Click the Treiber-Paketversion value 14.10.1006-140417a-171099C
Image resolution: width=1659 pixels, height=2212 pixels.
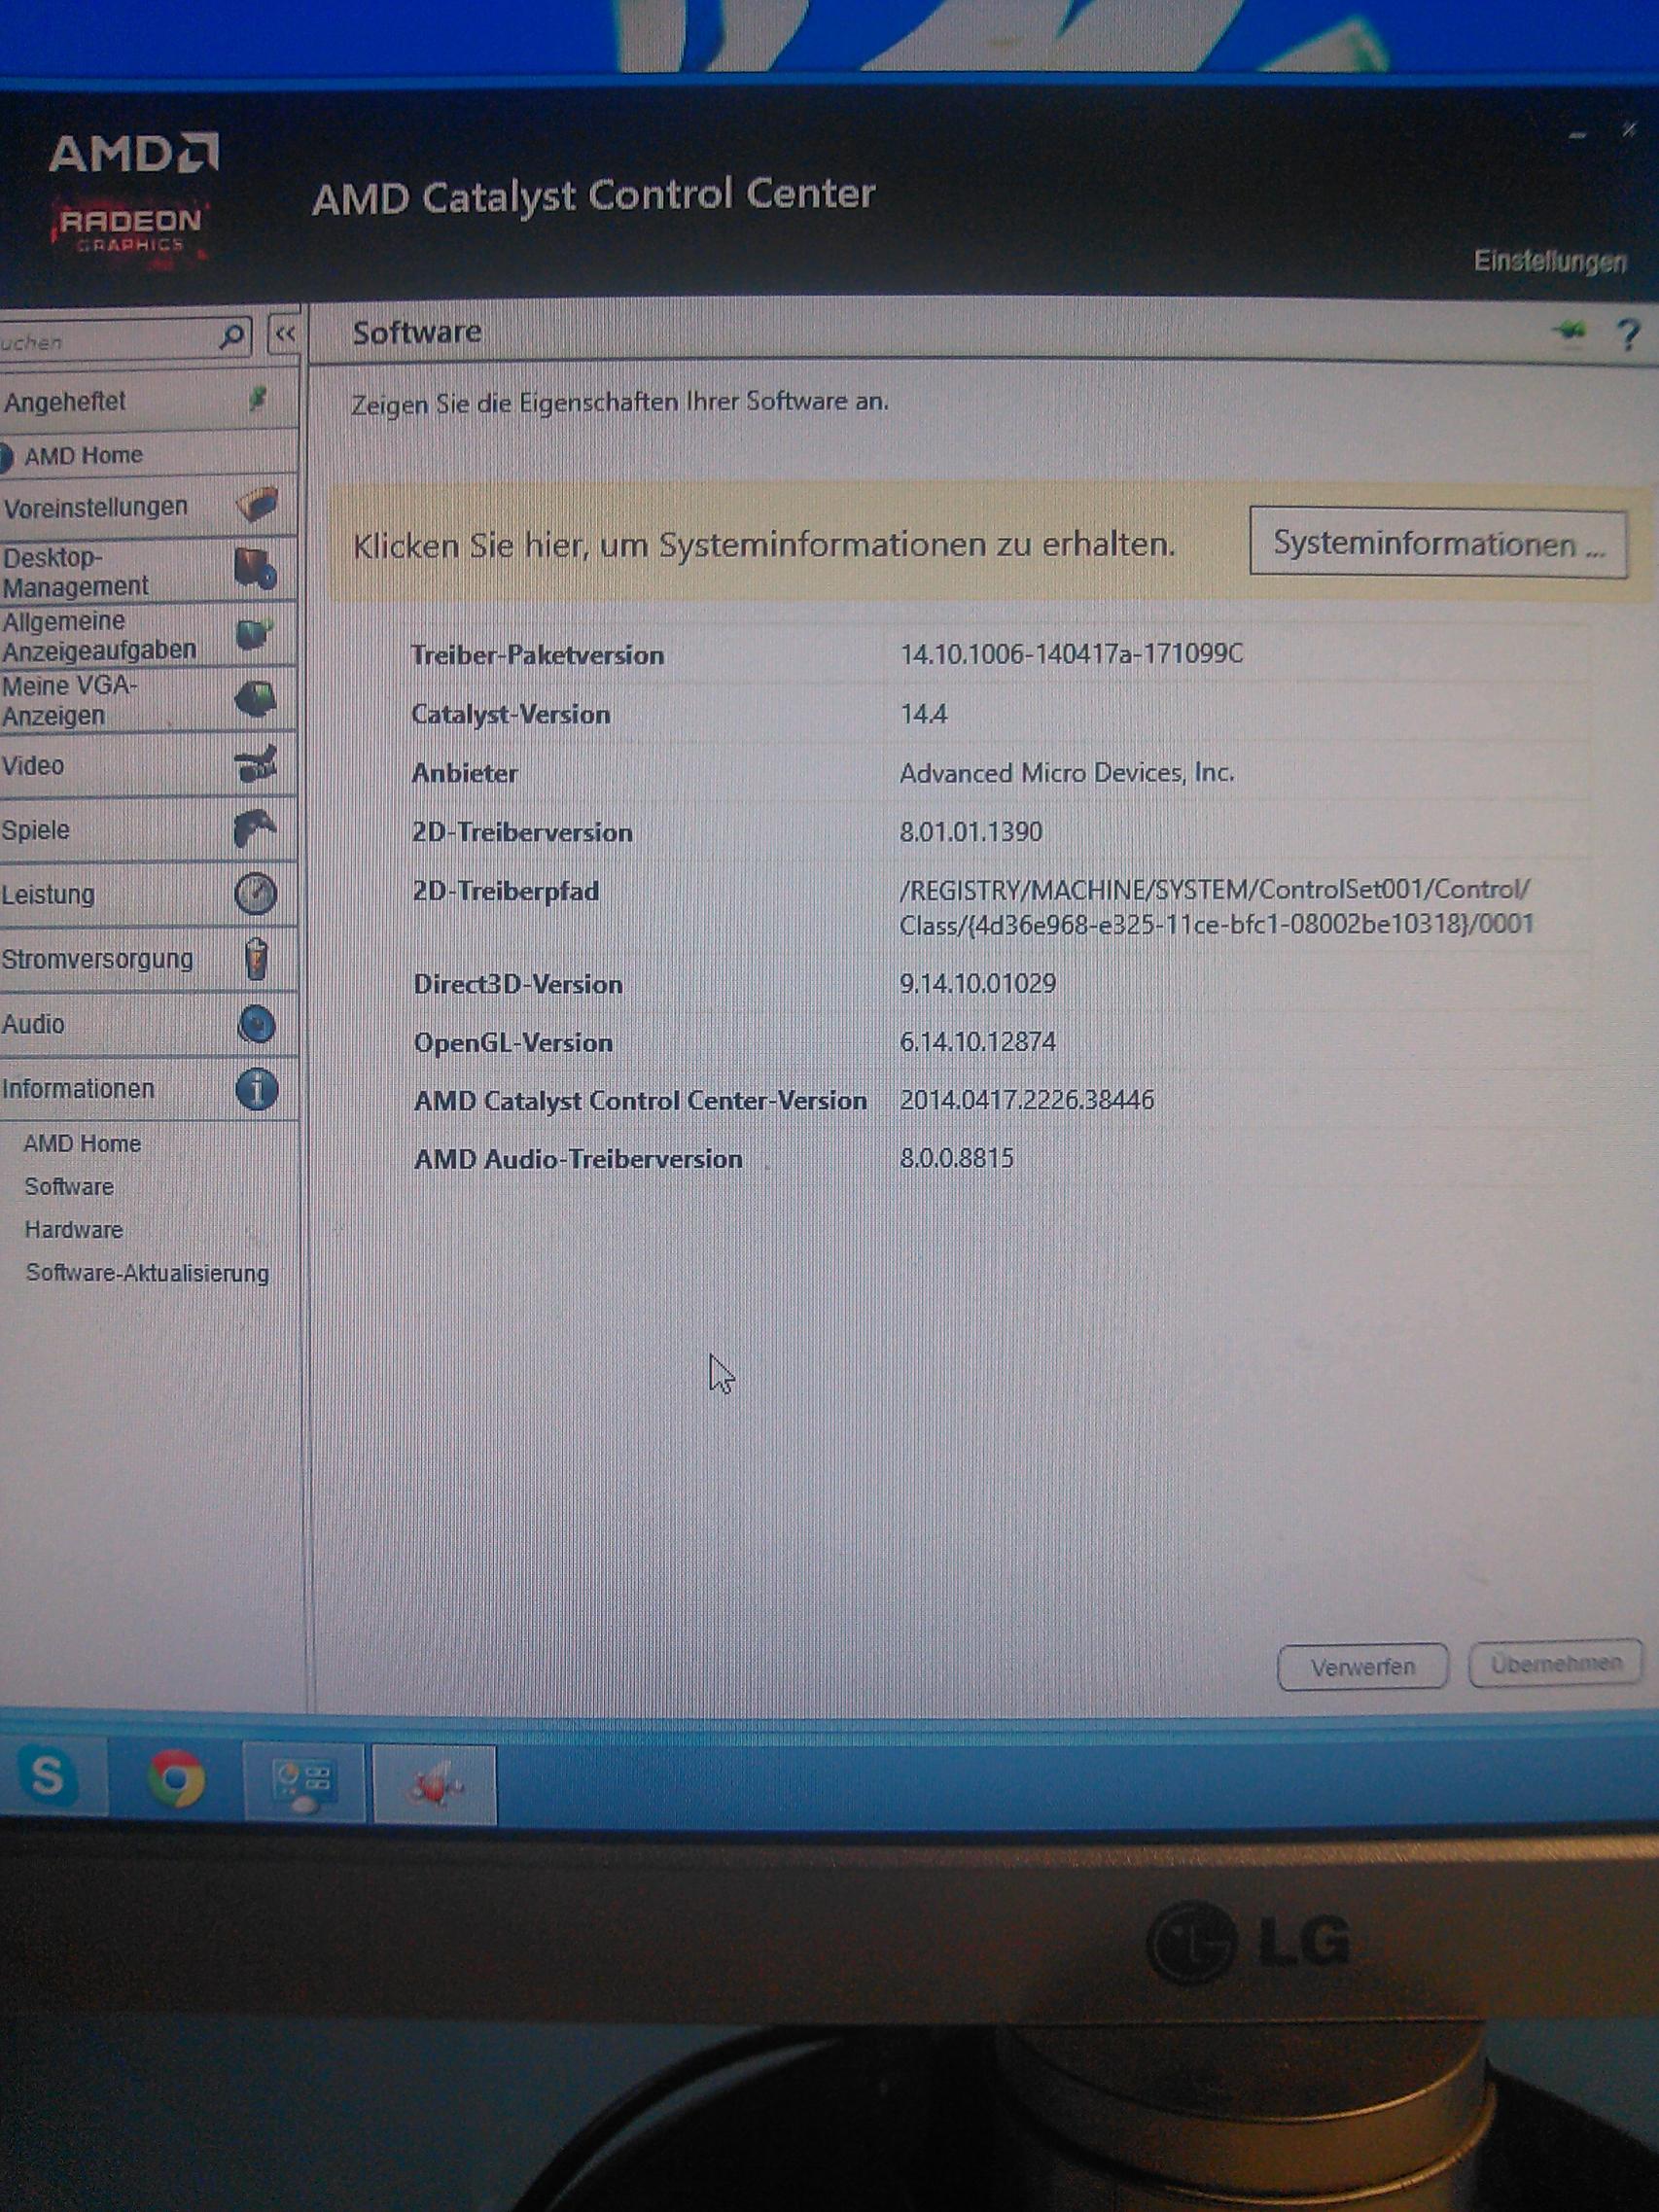coord(1071,654)
